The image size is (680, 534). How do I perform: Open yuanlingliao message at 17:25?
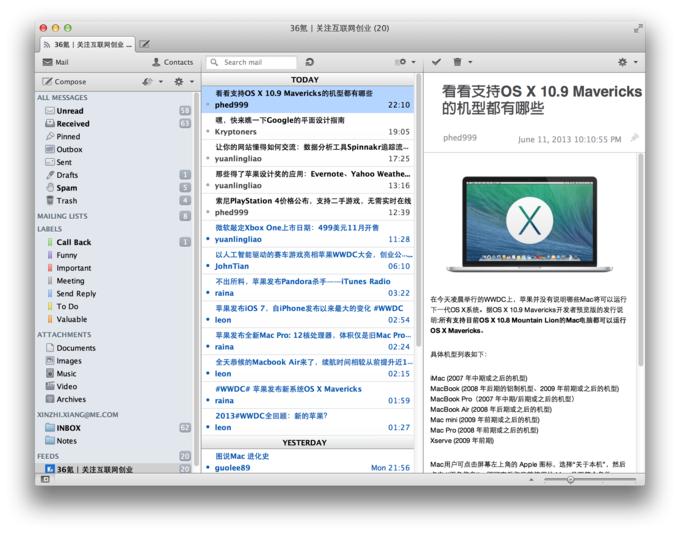[x=308, y=153]
